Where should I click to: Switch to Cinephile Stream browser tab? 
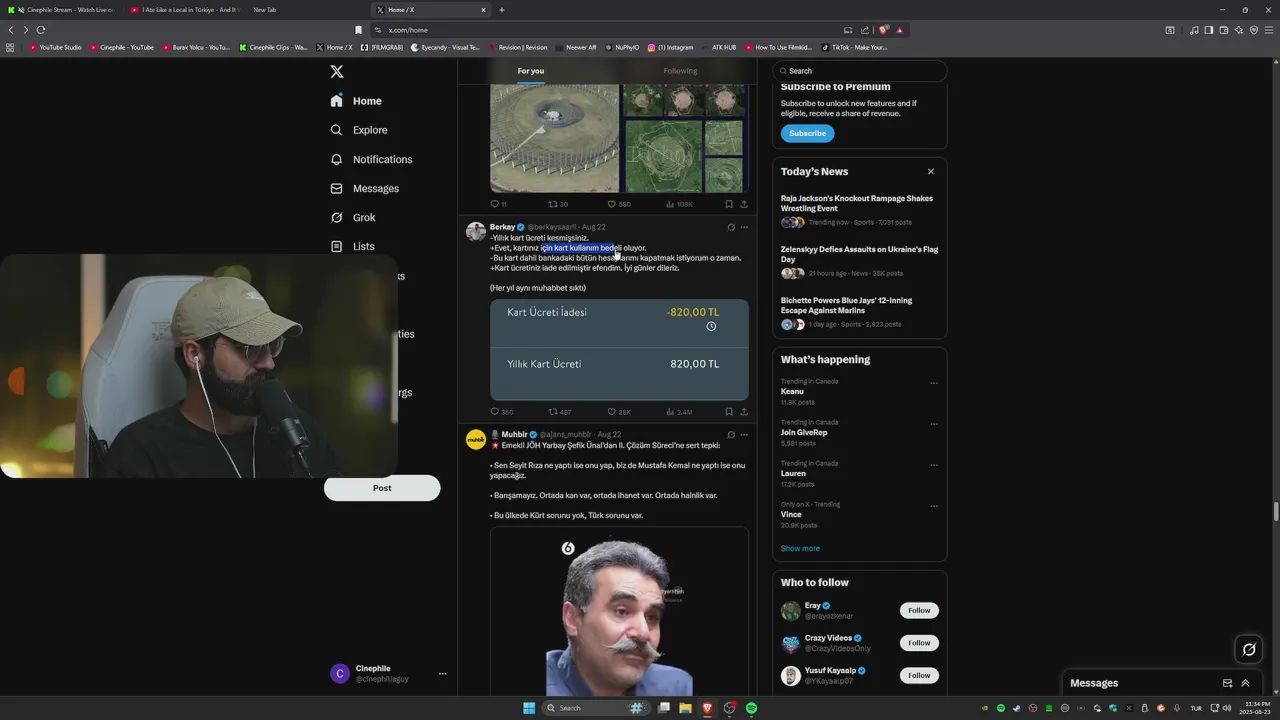60,10
